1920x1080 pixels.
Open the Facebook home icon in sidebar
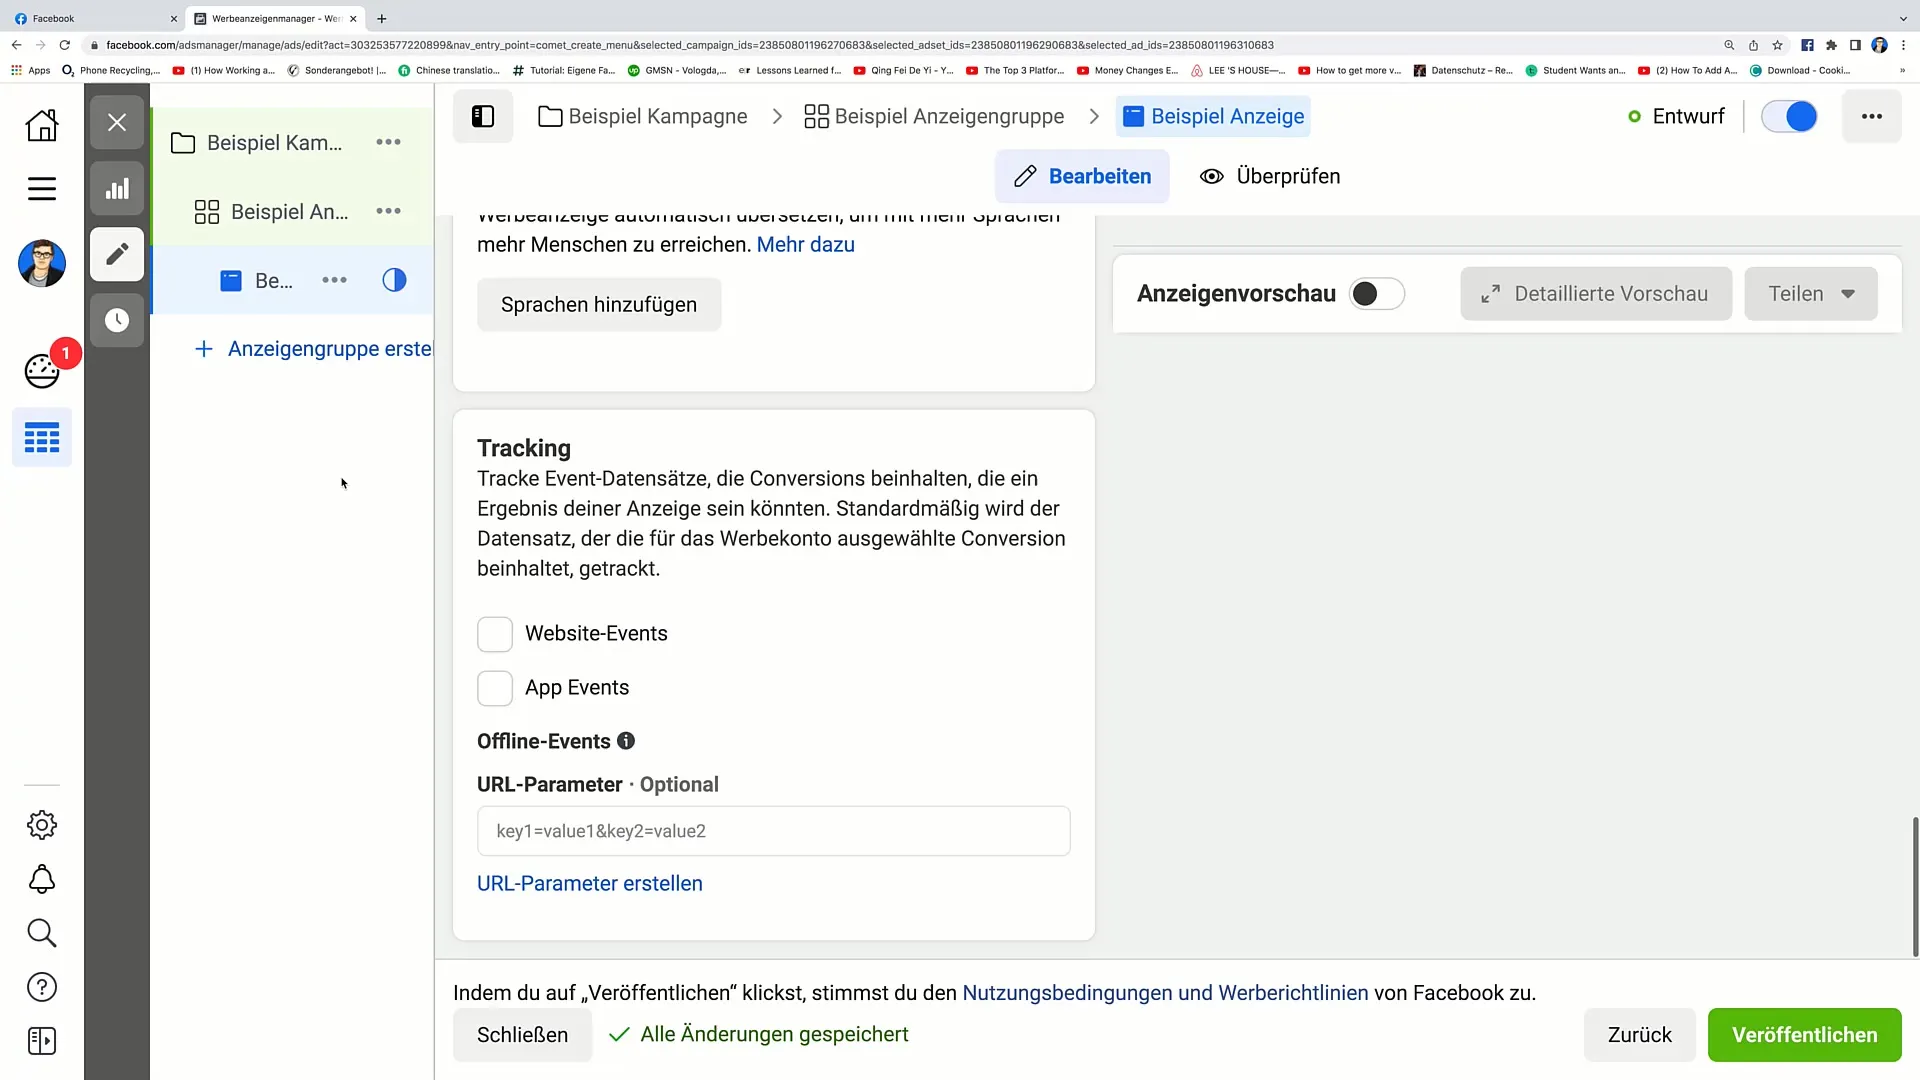click(x=42, y=125)
